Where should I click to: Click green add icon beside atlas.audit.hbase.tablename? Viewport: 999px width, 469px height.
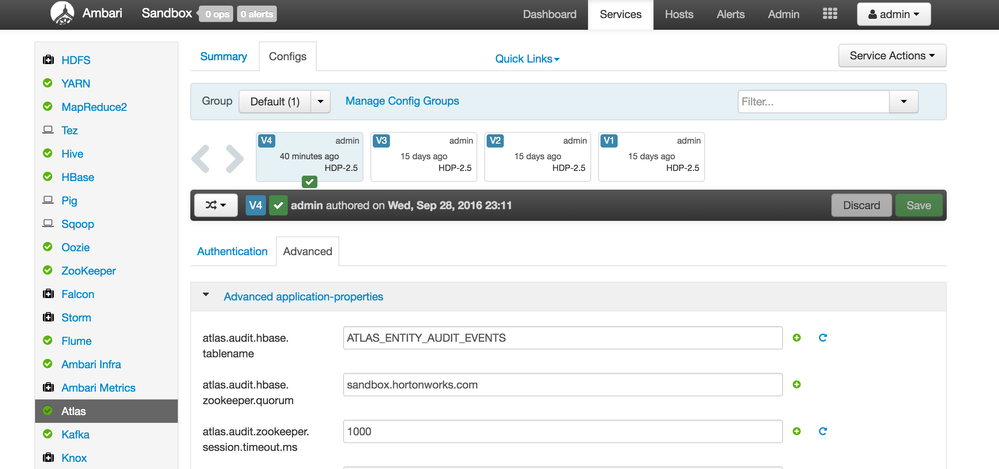[797, 338]
